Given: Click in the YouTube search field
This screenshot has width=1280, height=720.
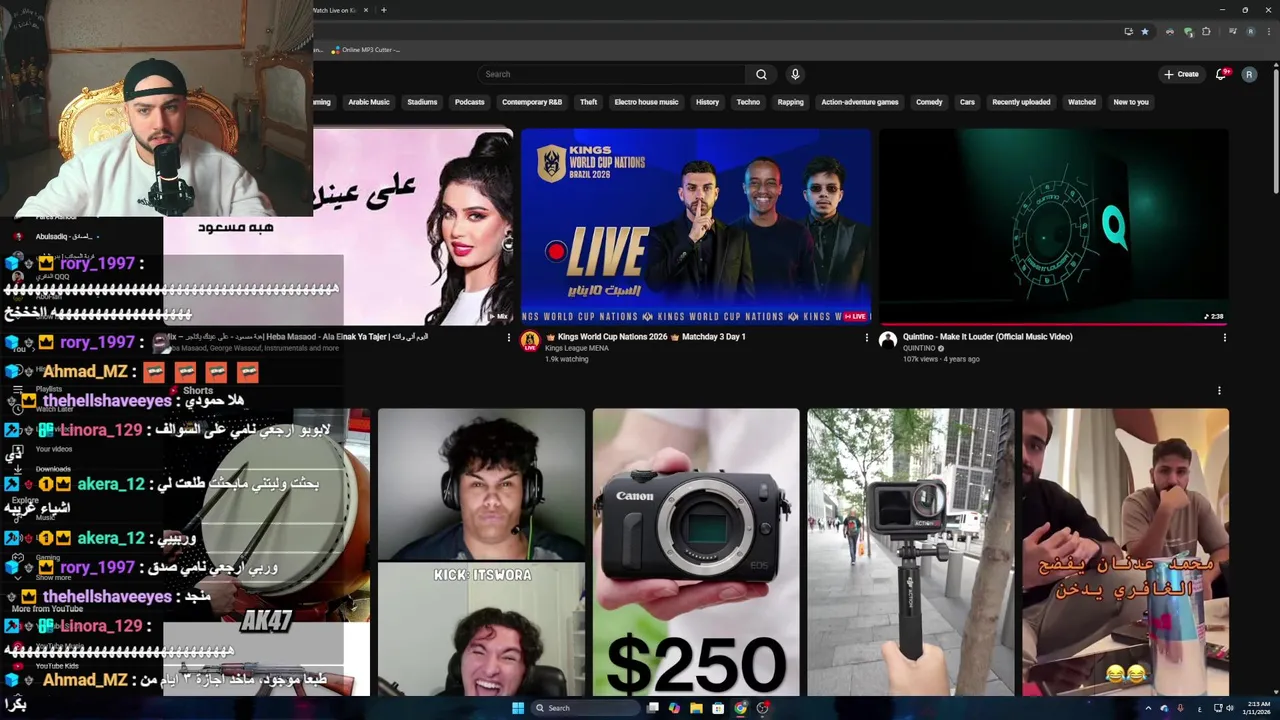Looking at the screenshot, I should [x=612, y=74].
